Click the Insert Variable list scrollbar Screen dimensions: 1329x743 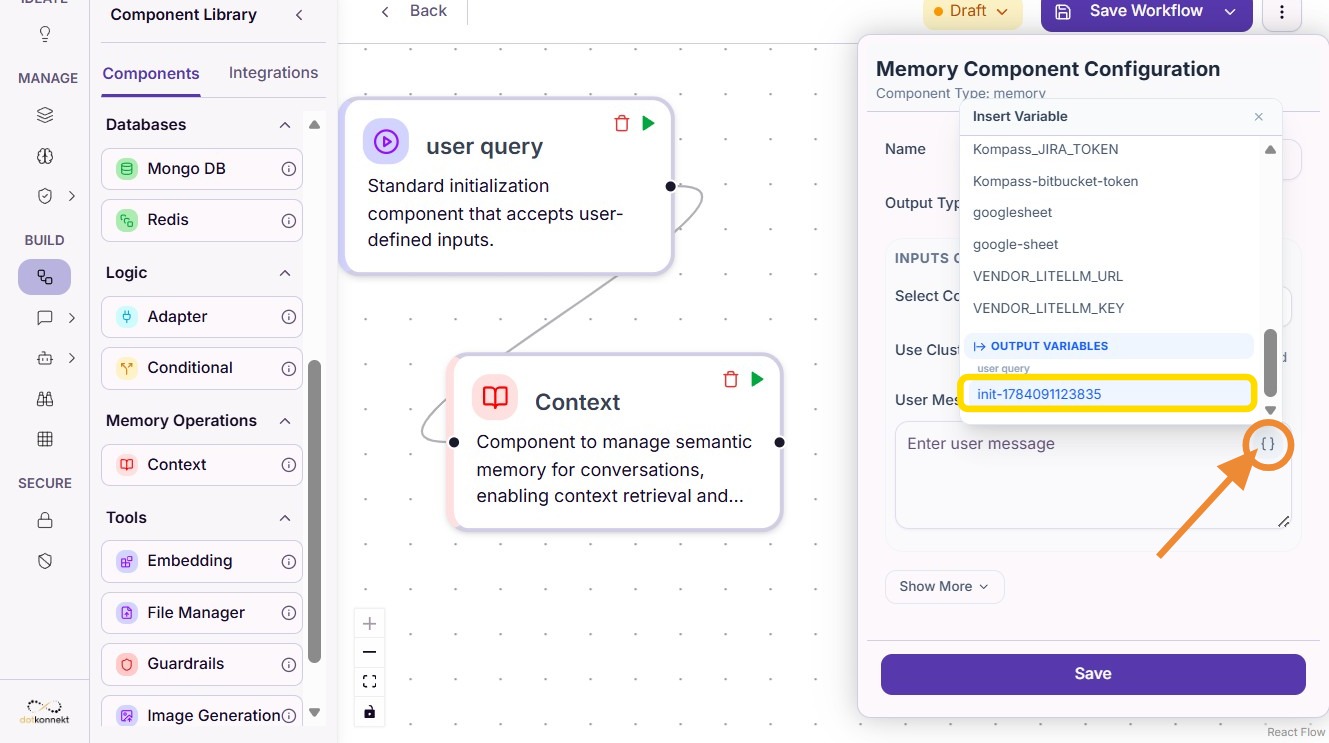(1270, 362)
